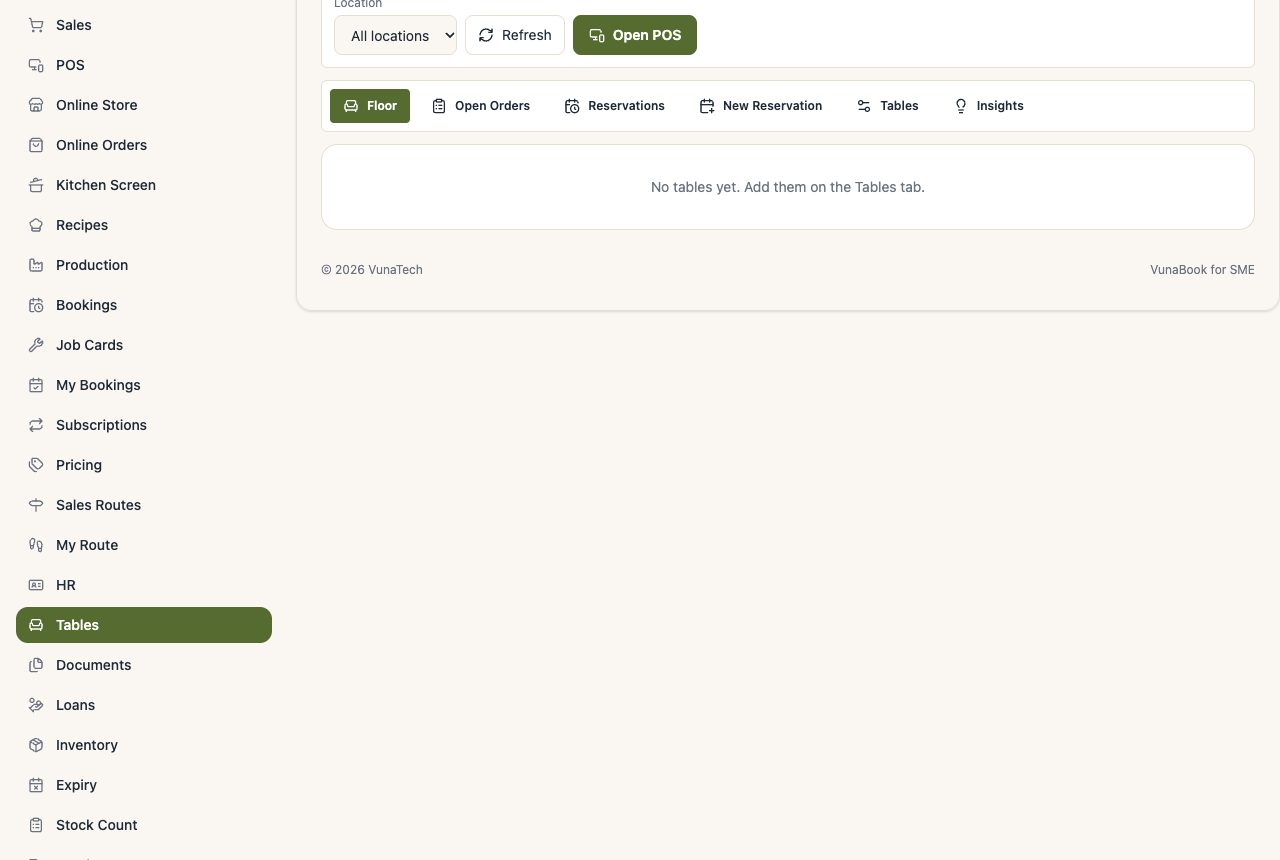
Task: Click the "No tables yet" message text
Action: [788, 187]
